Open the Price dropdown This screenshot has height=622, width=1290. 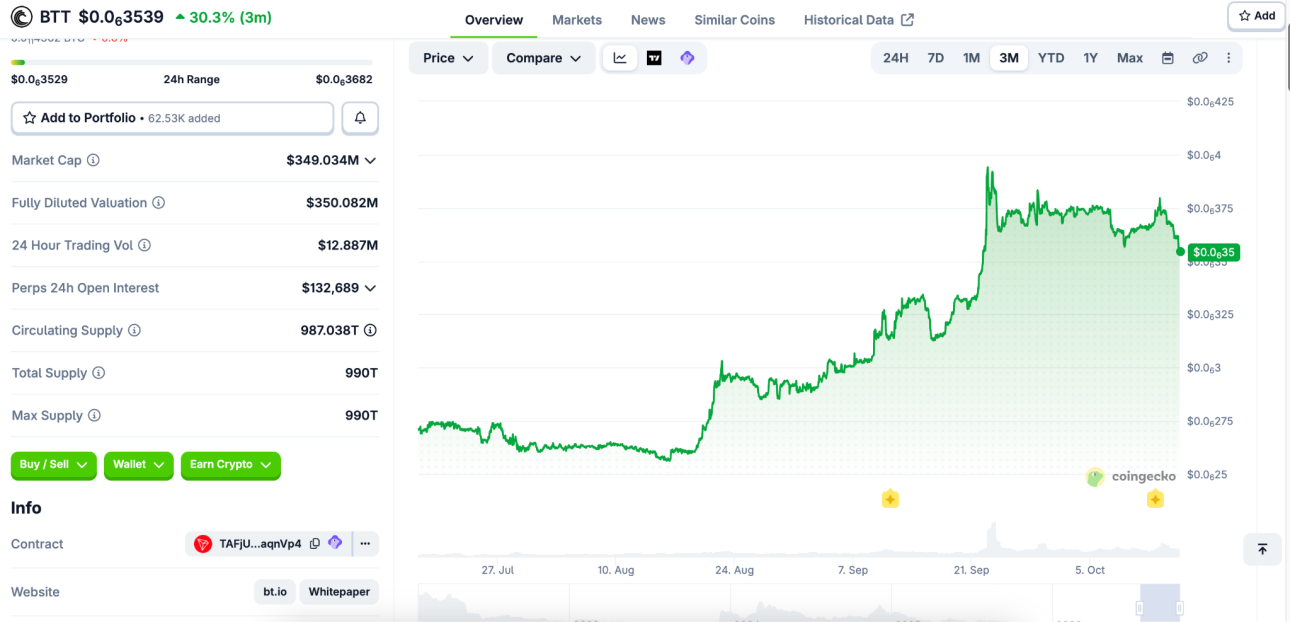coord(449,58)
